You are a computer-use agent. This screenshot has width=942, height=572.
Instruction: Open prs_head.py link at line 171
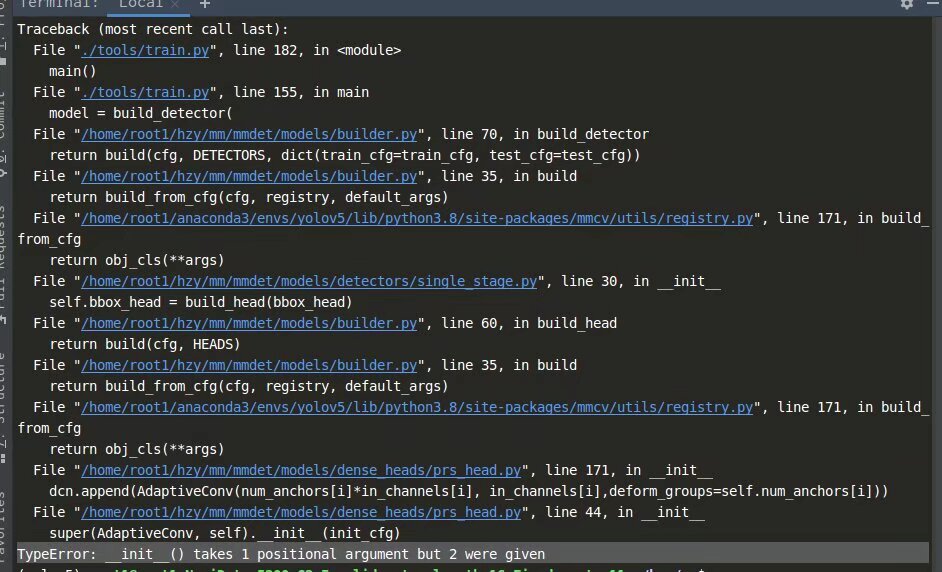pyautogui.click(x=301, y=470)
